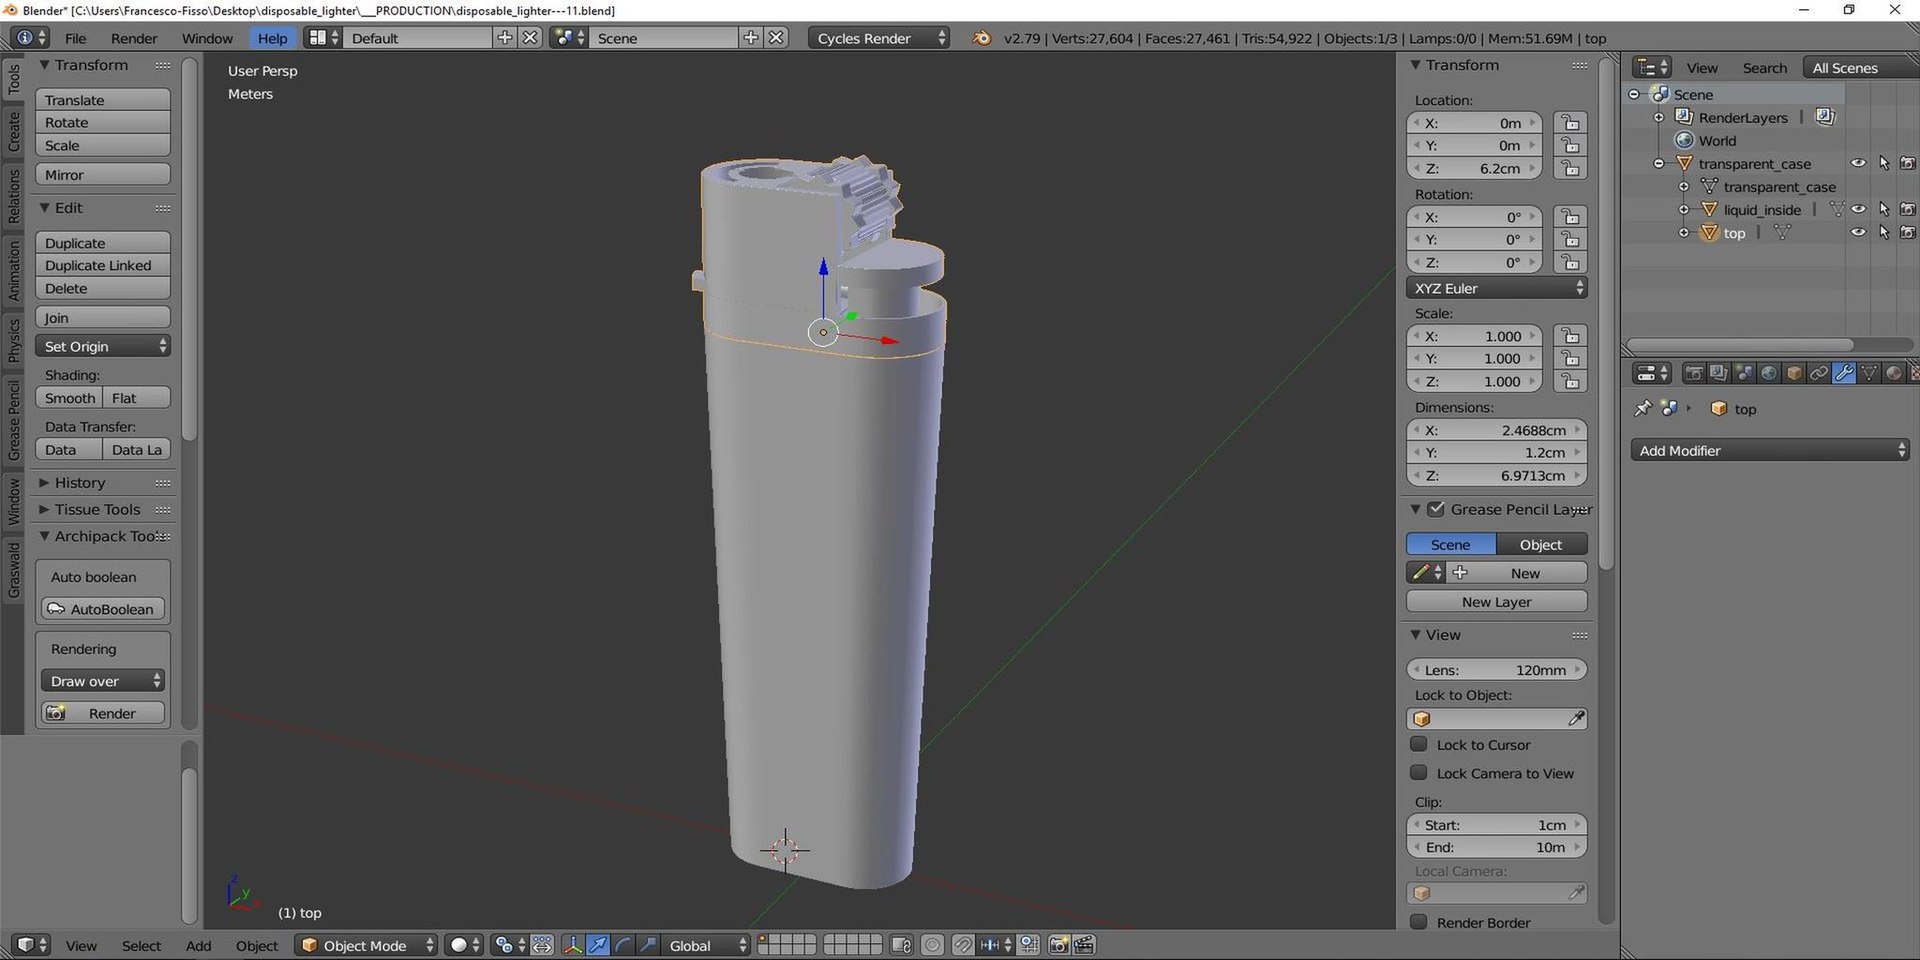Enable Render Border checkbox
The image size is (1920, 960).
point(1418,922)
